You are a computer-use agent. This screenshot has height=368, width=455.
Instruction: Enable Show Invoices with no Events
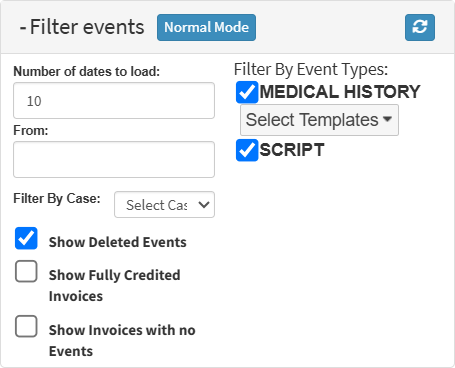[x=26, y=326]
